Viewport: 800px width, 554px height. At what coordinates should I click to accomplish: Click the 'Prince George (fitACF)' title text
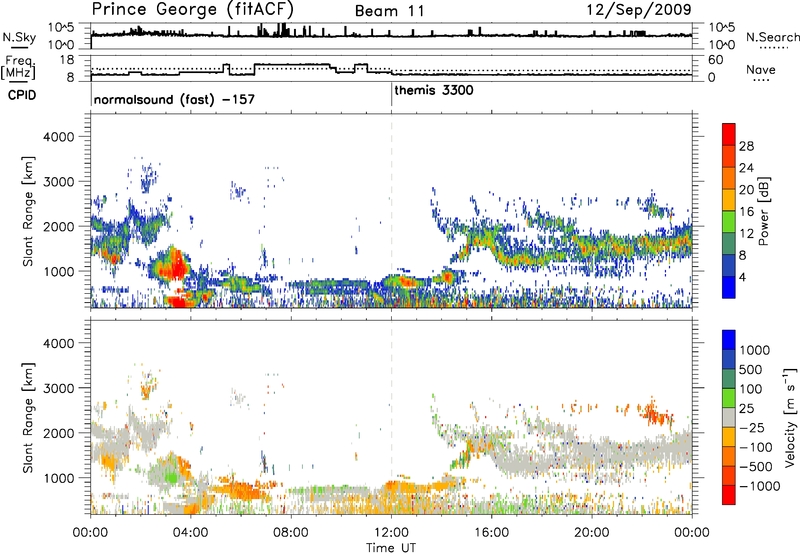click(x=192, y=10)
